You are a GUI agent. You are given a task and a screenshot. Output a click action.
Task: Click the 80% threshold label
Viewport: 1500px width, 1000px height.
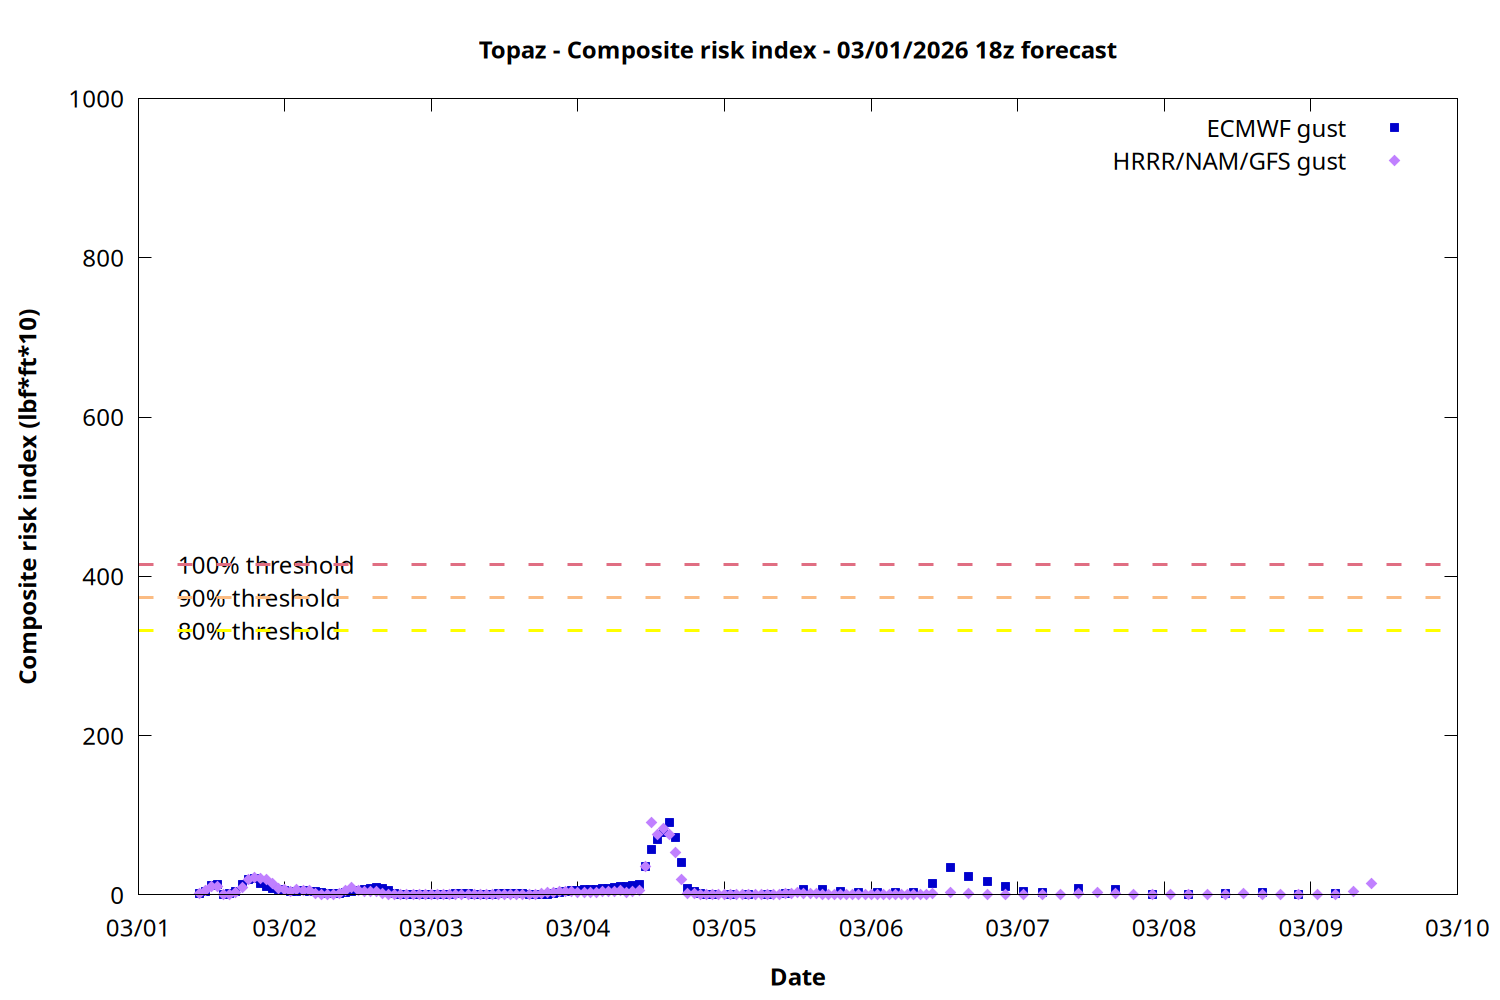click(258, 632)
